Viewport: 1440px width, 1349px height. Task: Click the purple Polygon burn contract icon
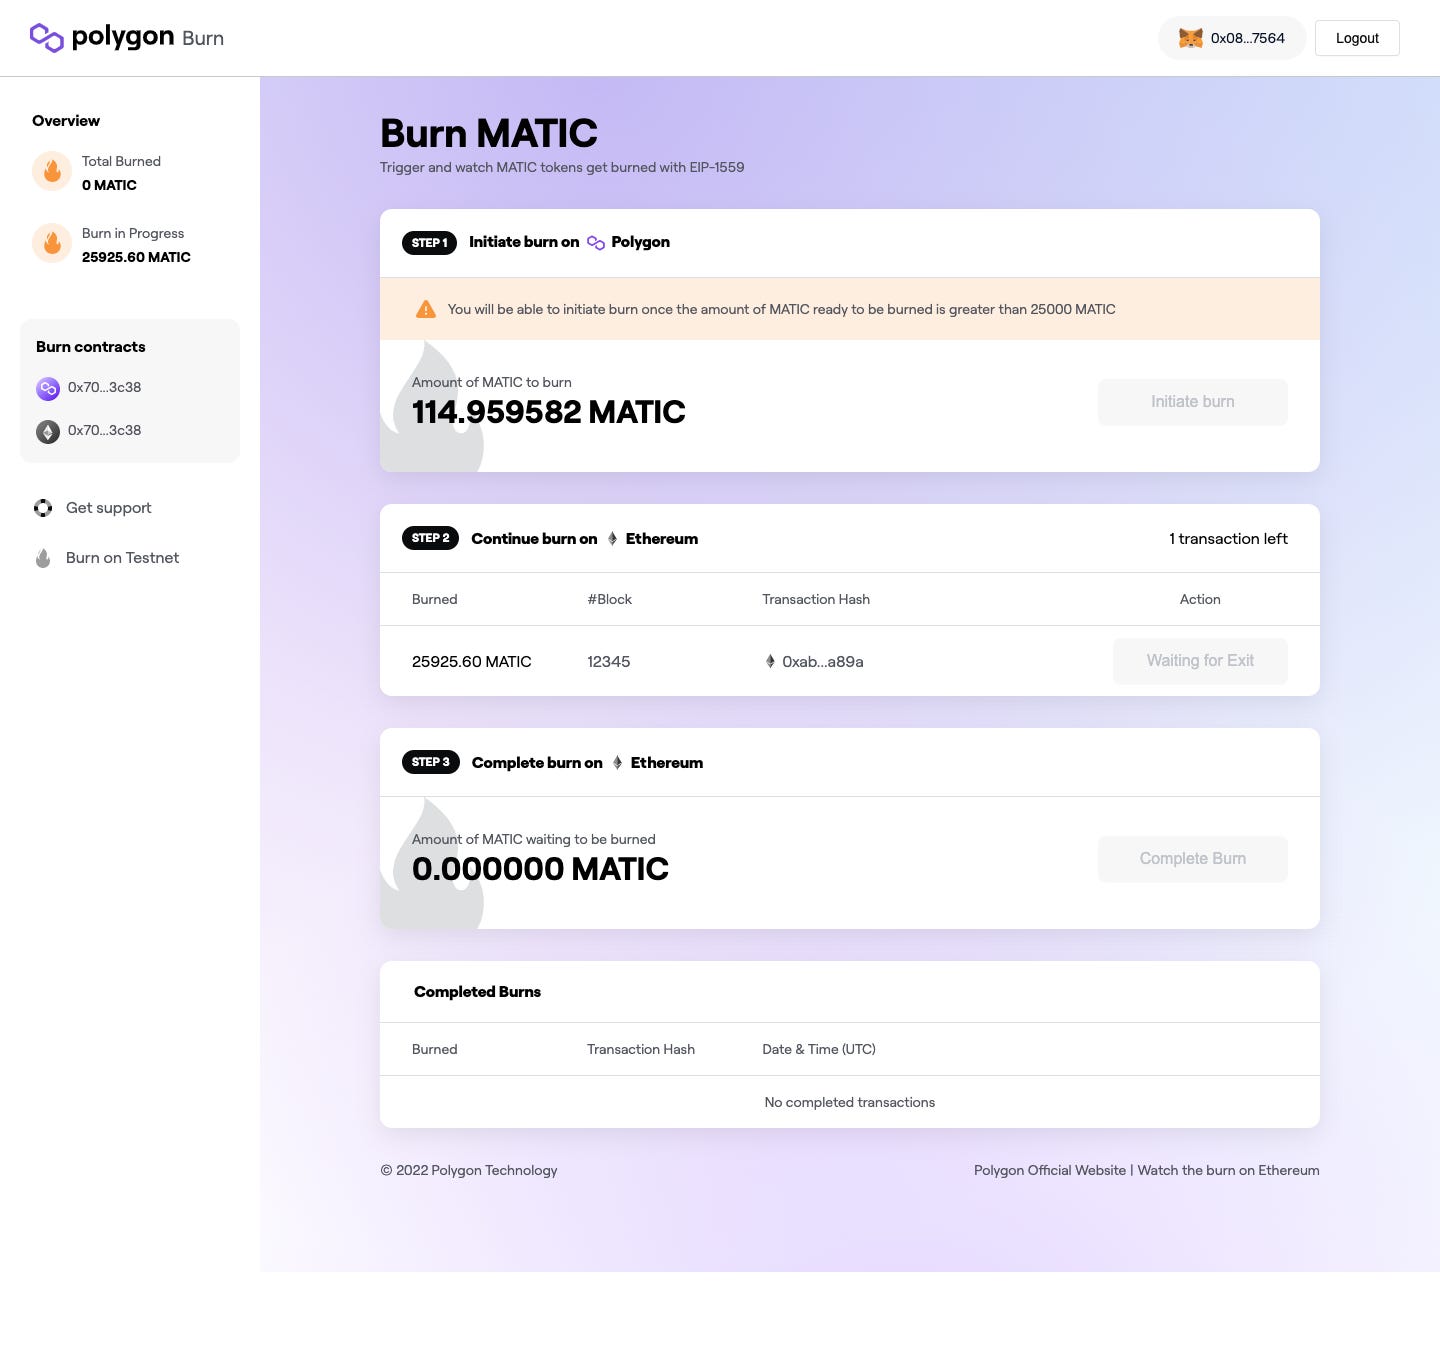(48, 388)
